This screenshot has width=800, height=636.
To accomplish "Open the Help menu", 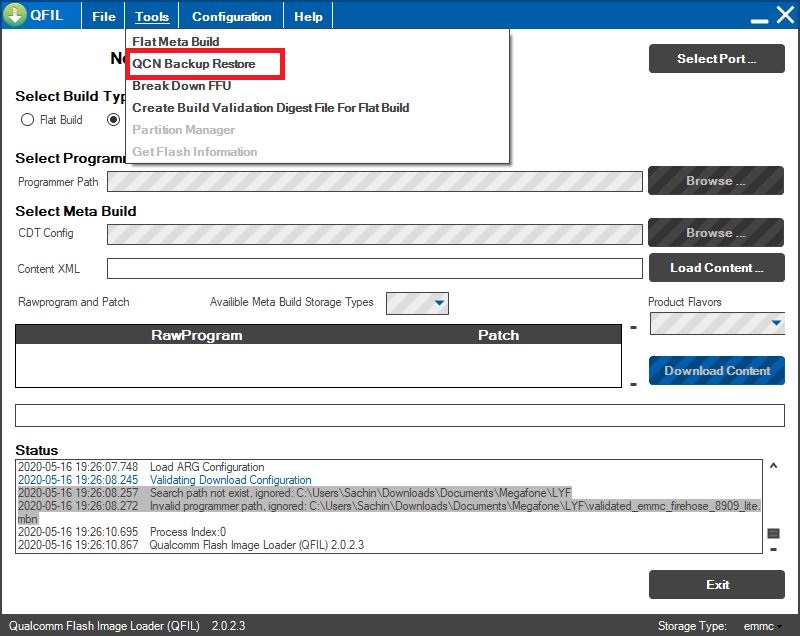I will pyautogui.click(x=308, y=16).
